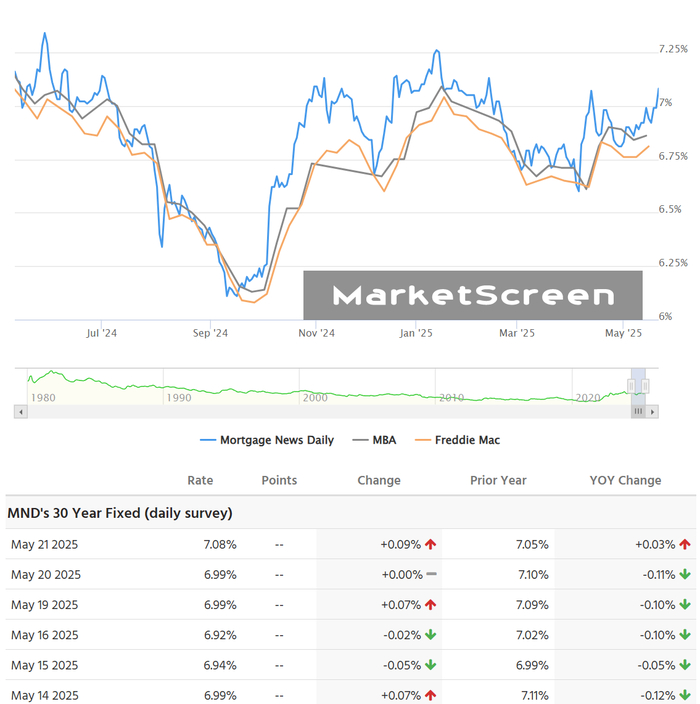700x704 pixels.
Task: Click the green down arrow in May 14 YOY change
Action: (x=685, y=694)
